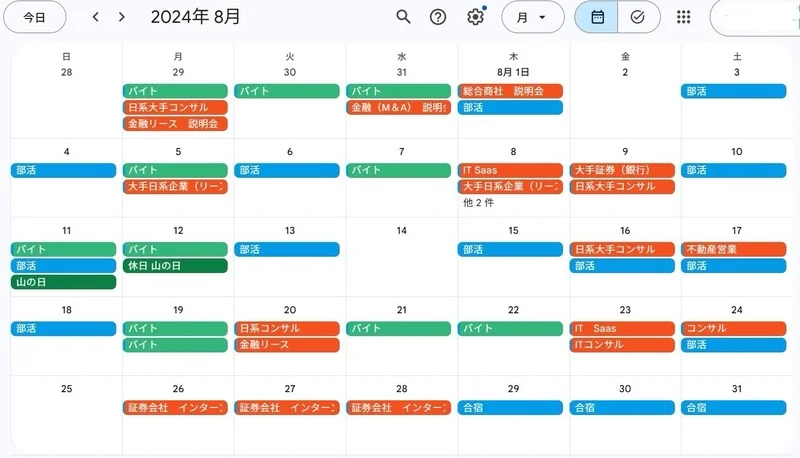The height and width of the screenshot is (458, 800).
Task: Open the ITコンサル event on August 23
Action: pyautogui.click(x=622, y=344)
